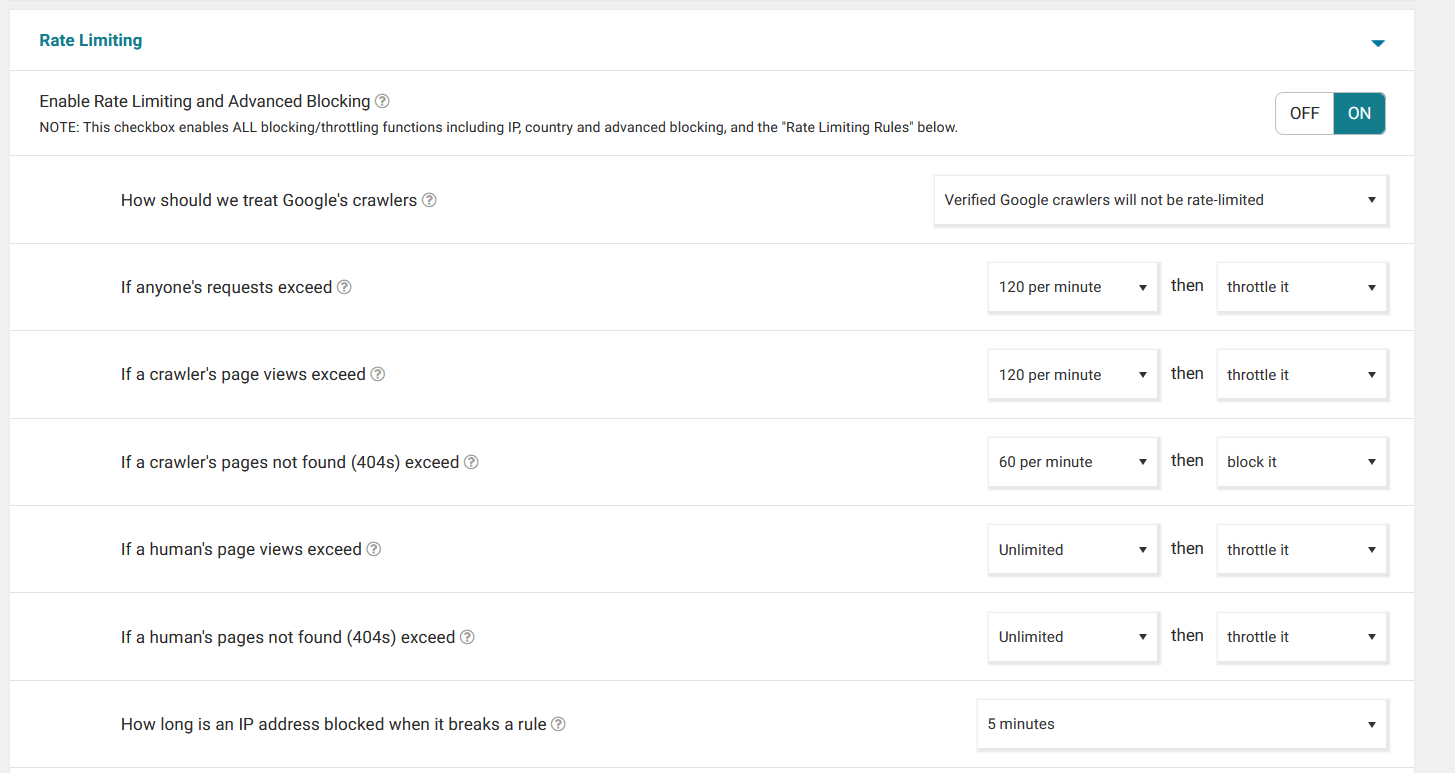The width and height of the screenshot is (1455, 773).
Task: Collapse the Rate Limiting section arrow
Action: tap(1378, 43)
